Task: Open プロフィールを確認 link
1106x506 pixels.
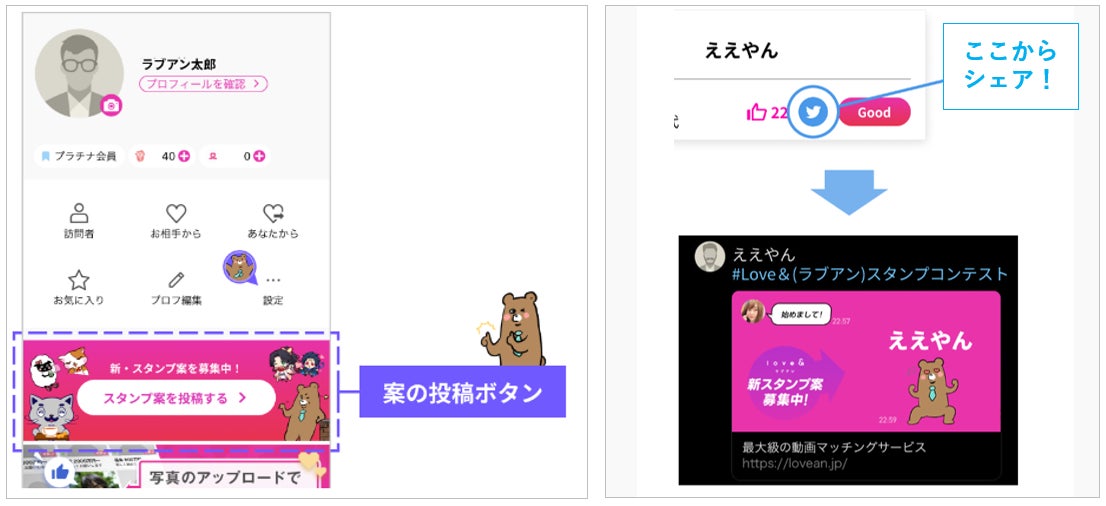Action: pyautogui.click(x=203, y=84)
